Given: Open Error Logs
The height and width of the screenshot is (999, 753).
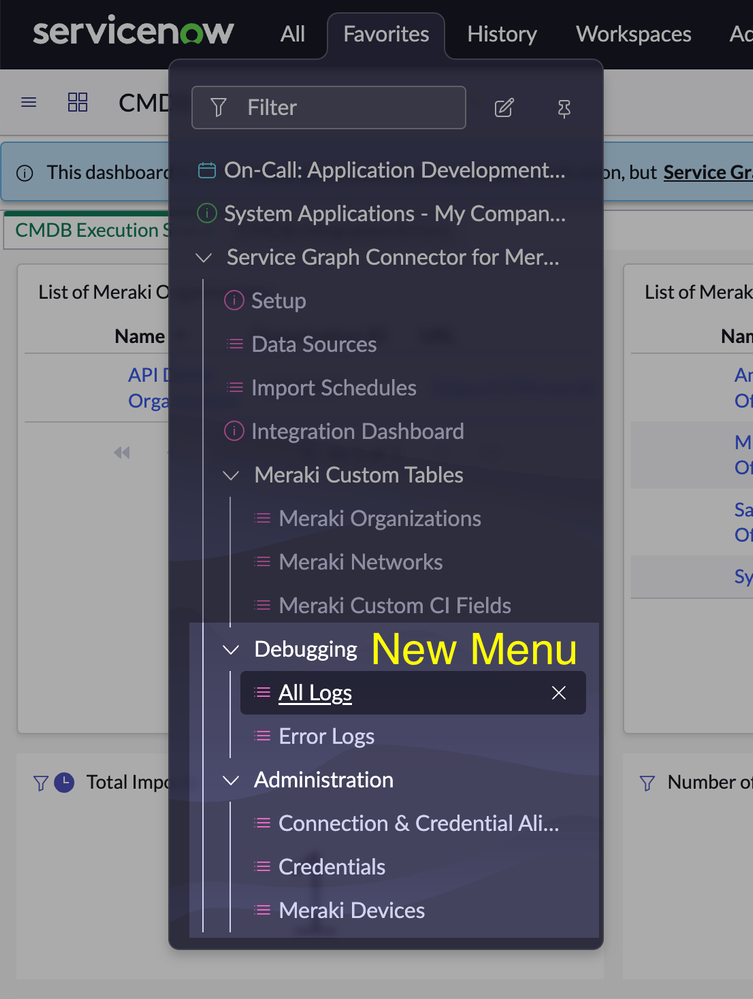Looking at the screenshot, I should point(326,737).
